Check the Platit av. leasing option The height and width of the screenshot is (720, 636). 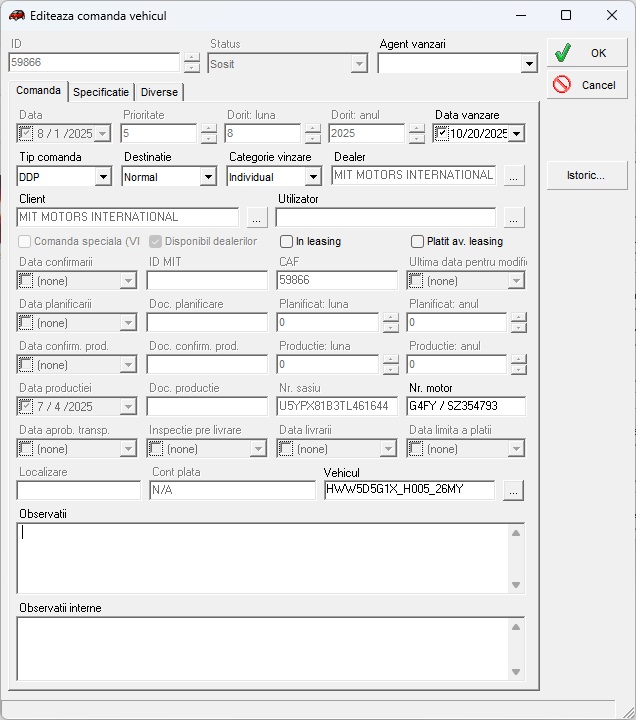pos(418,241)
